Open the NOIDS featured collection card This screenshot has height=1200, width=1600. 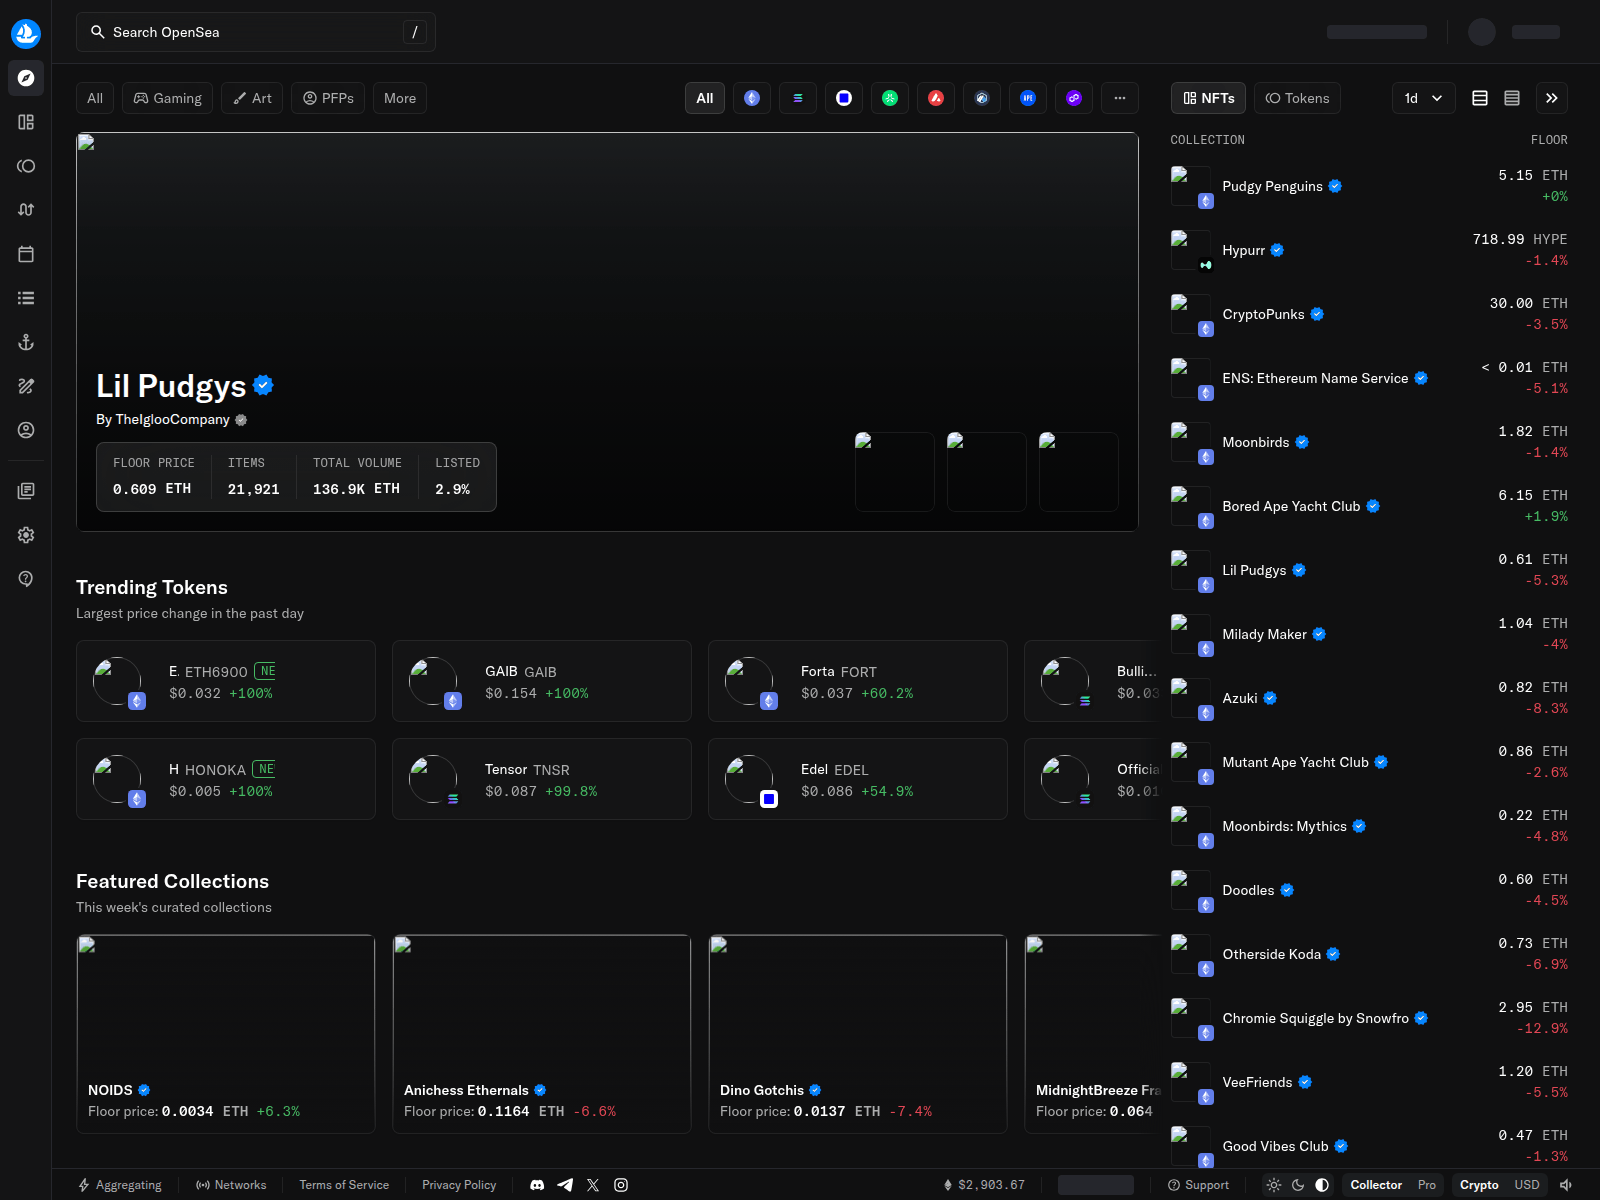click(x=226, y=1034)
